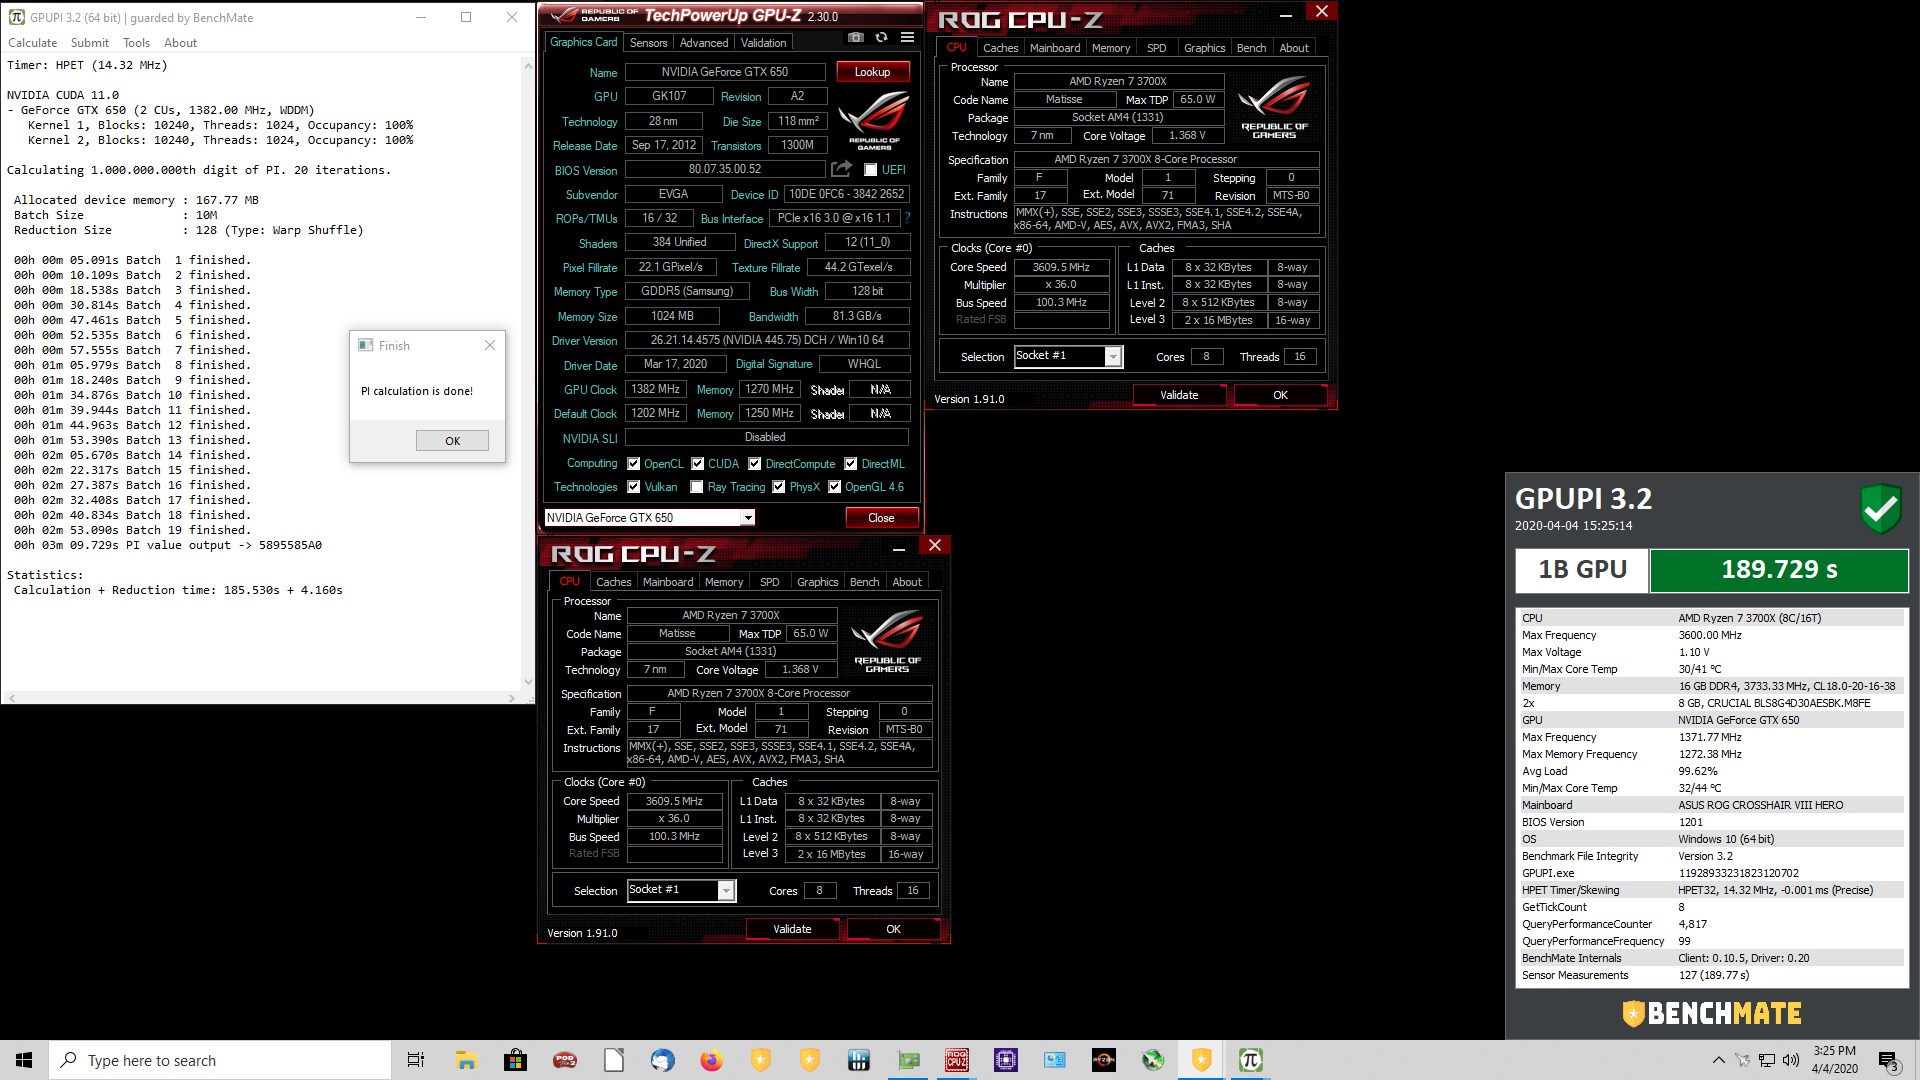1920x1080 pixels.
Task: Take a GPU-Z screenshot with camera icon
Action: click(x=856, y=38)
